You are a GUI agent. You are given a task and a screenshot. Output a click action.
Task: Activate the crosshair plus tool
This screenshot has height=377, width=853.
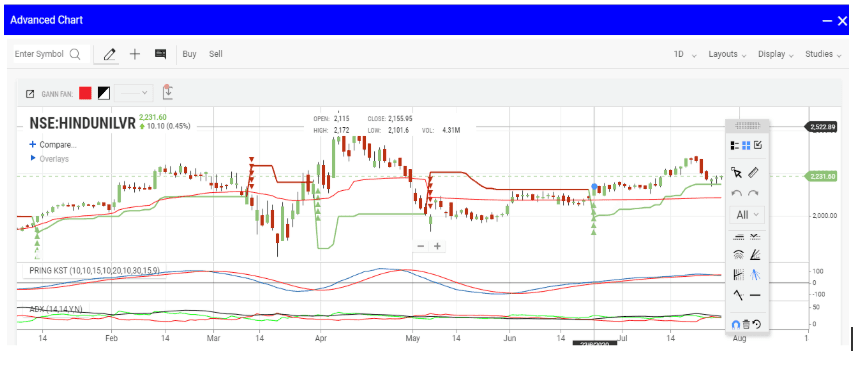(x=135, y=54)
